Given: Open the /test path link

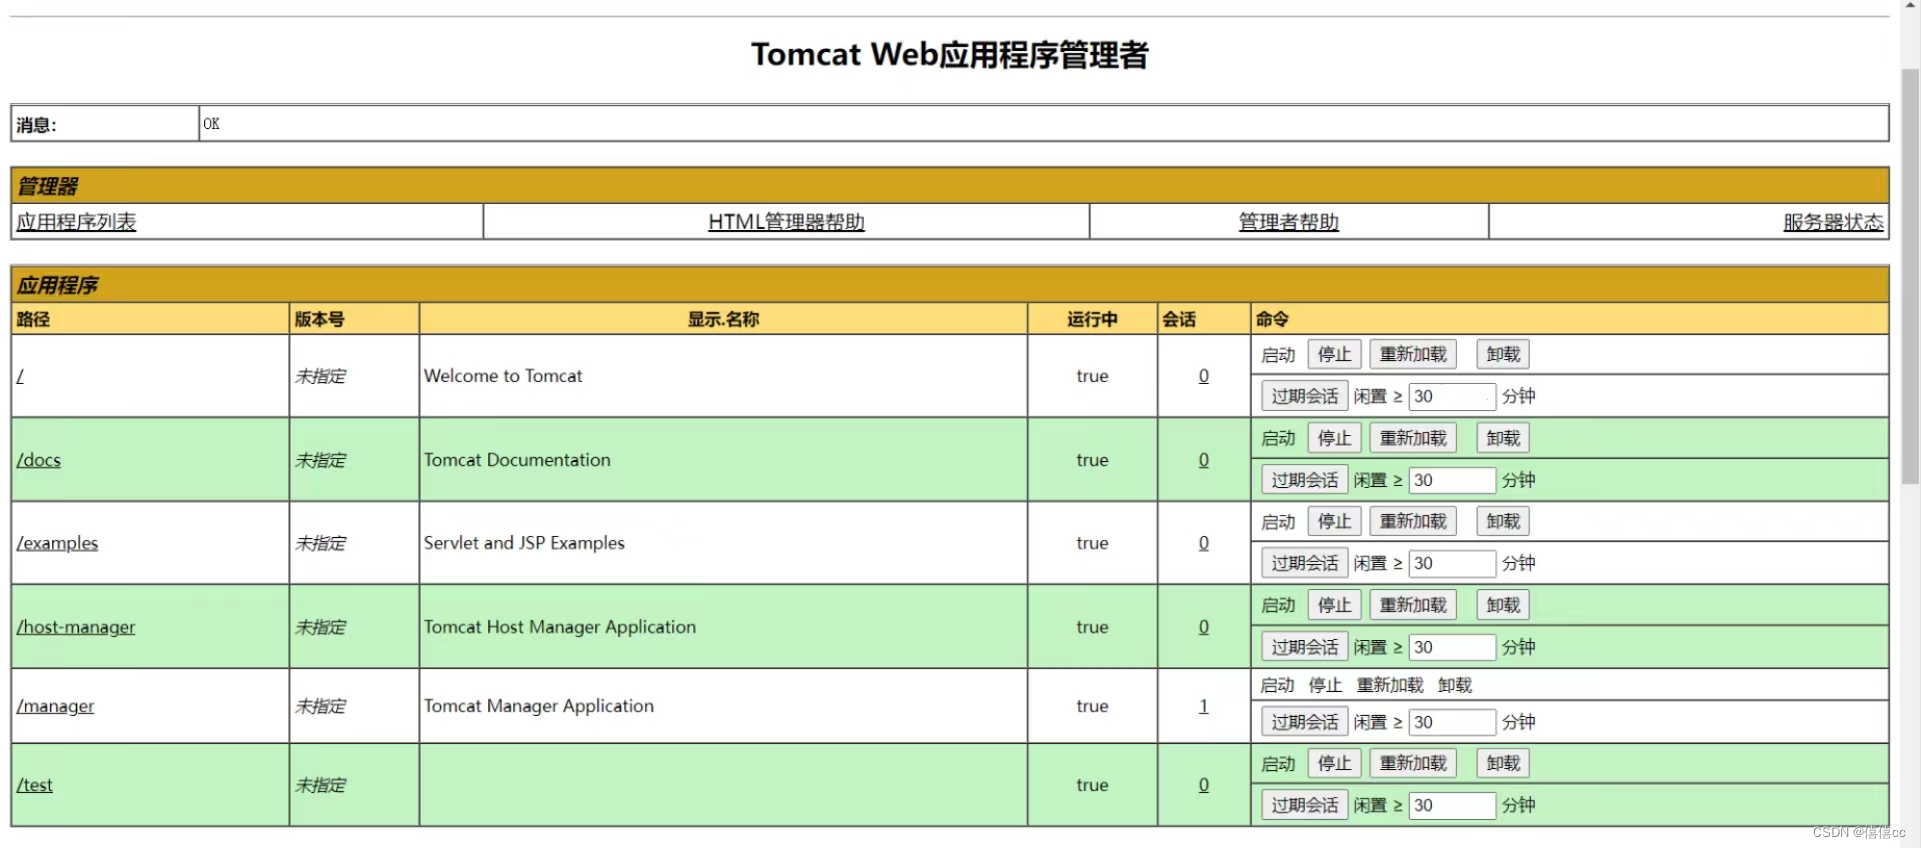Looking at the screenshot, I should (x=35, y=785).
